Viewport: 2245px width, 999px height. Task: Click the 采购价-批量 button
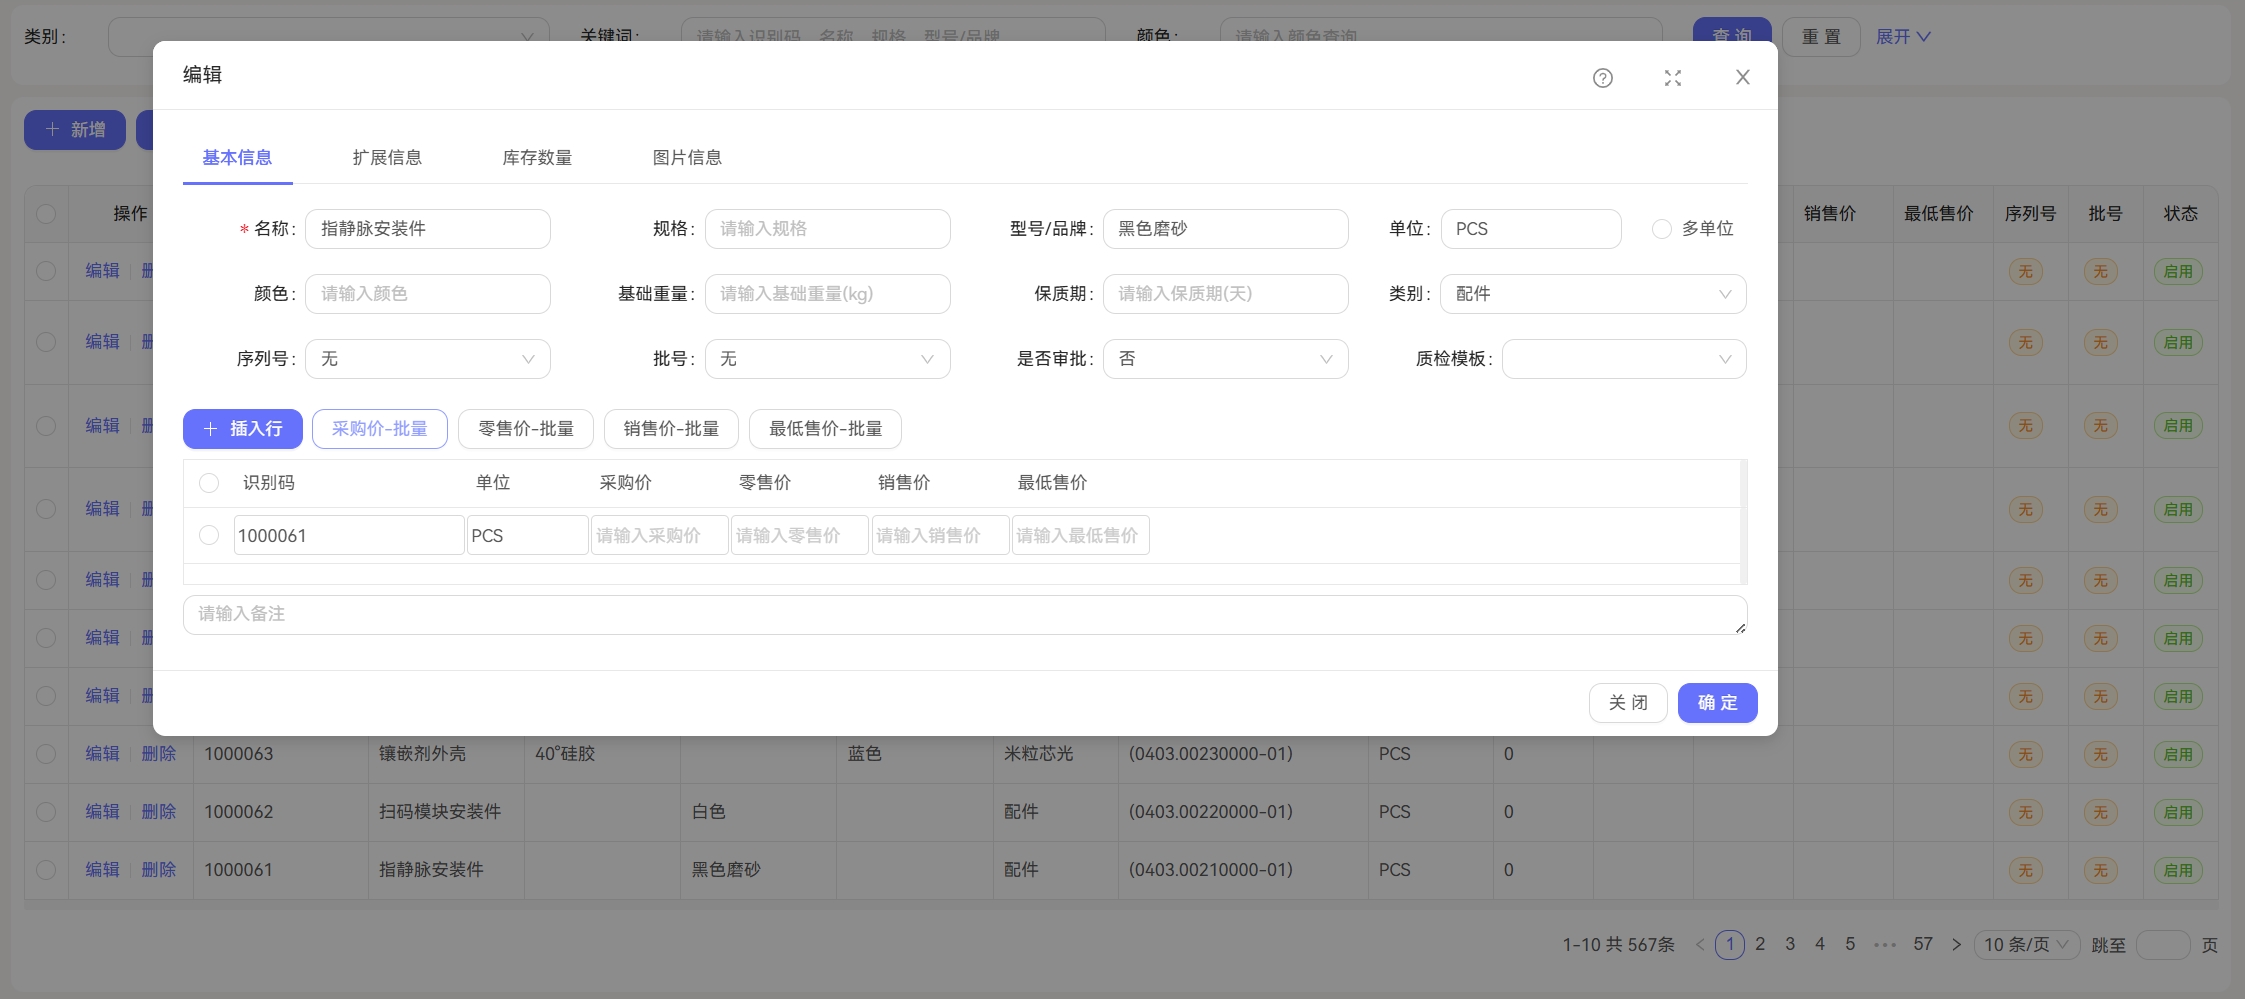(x=379, y=429)
